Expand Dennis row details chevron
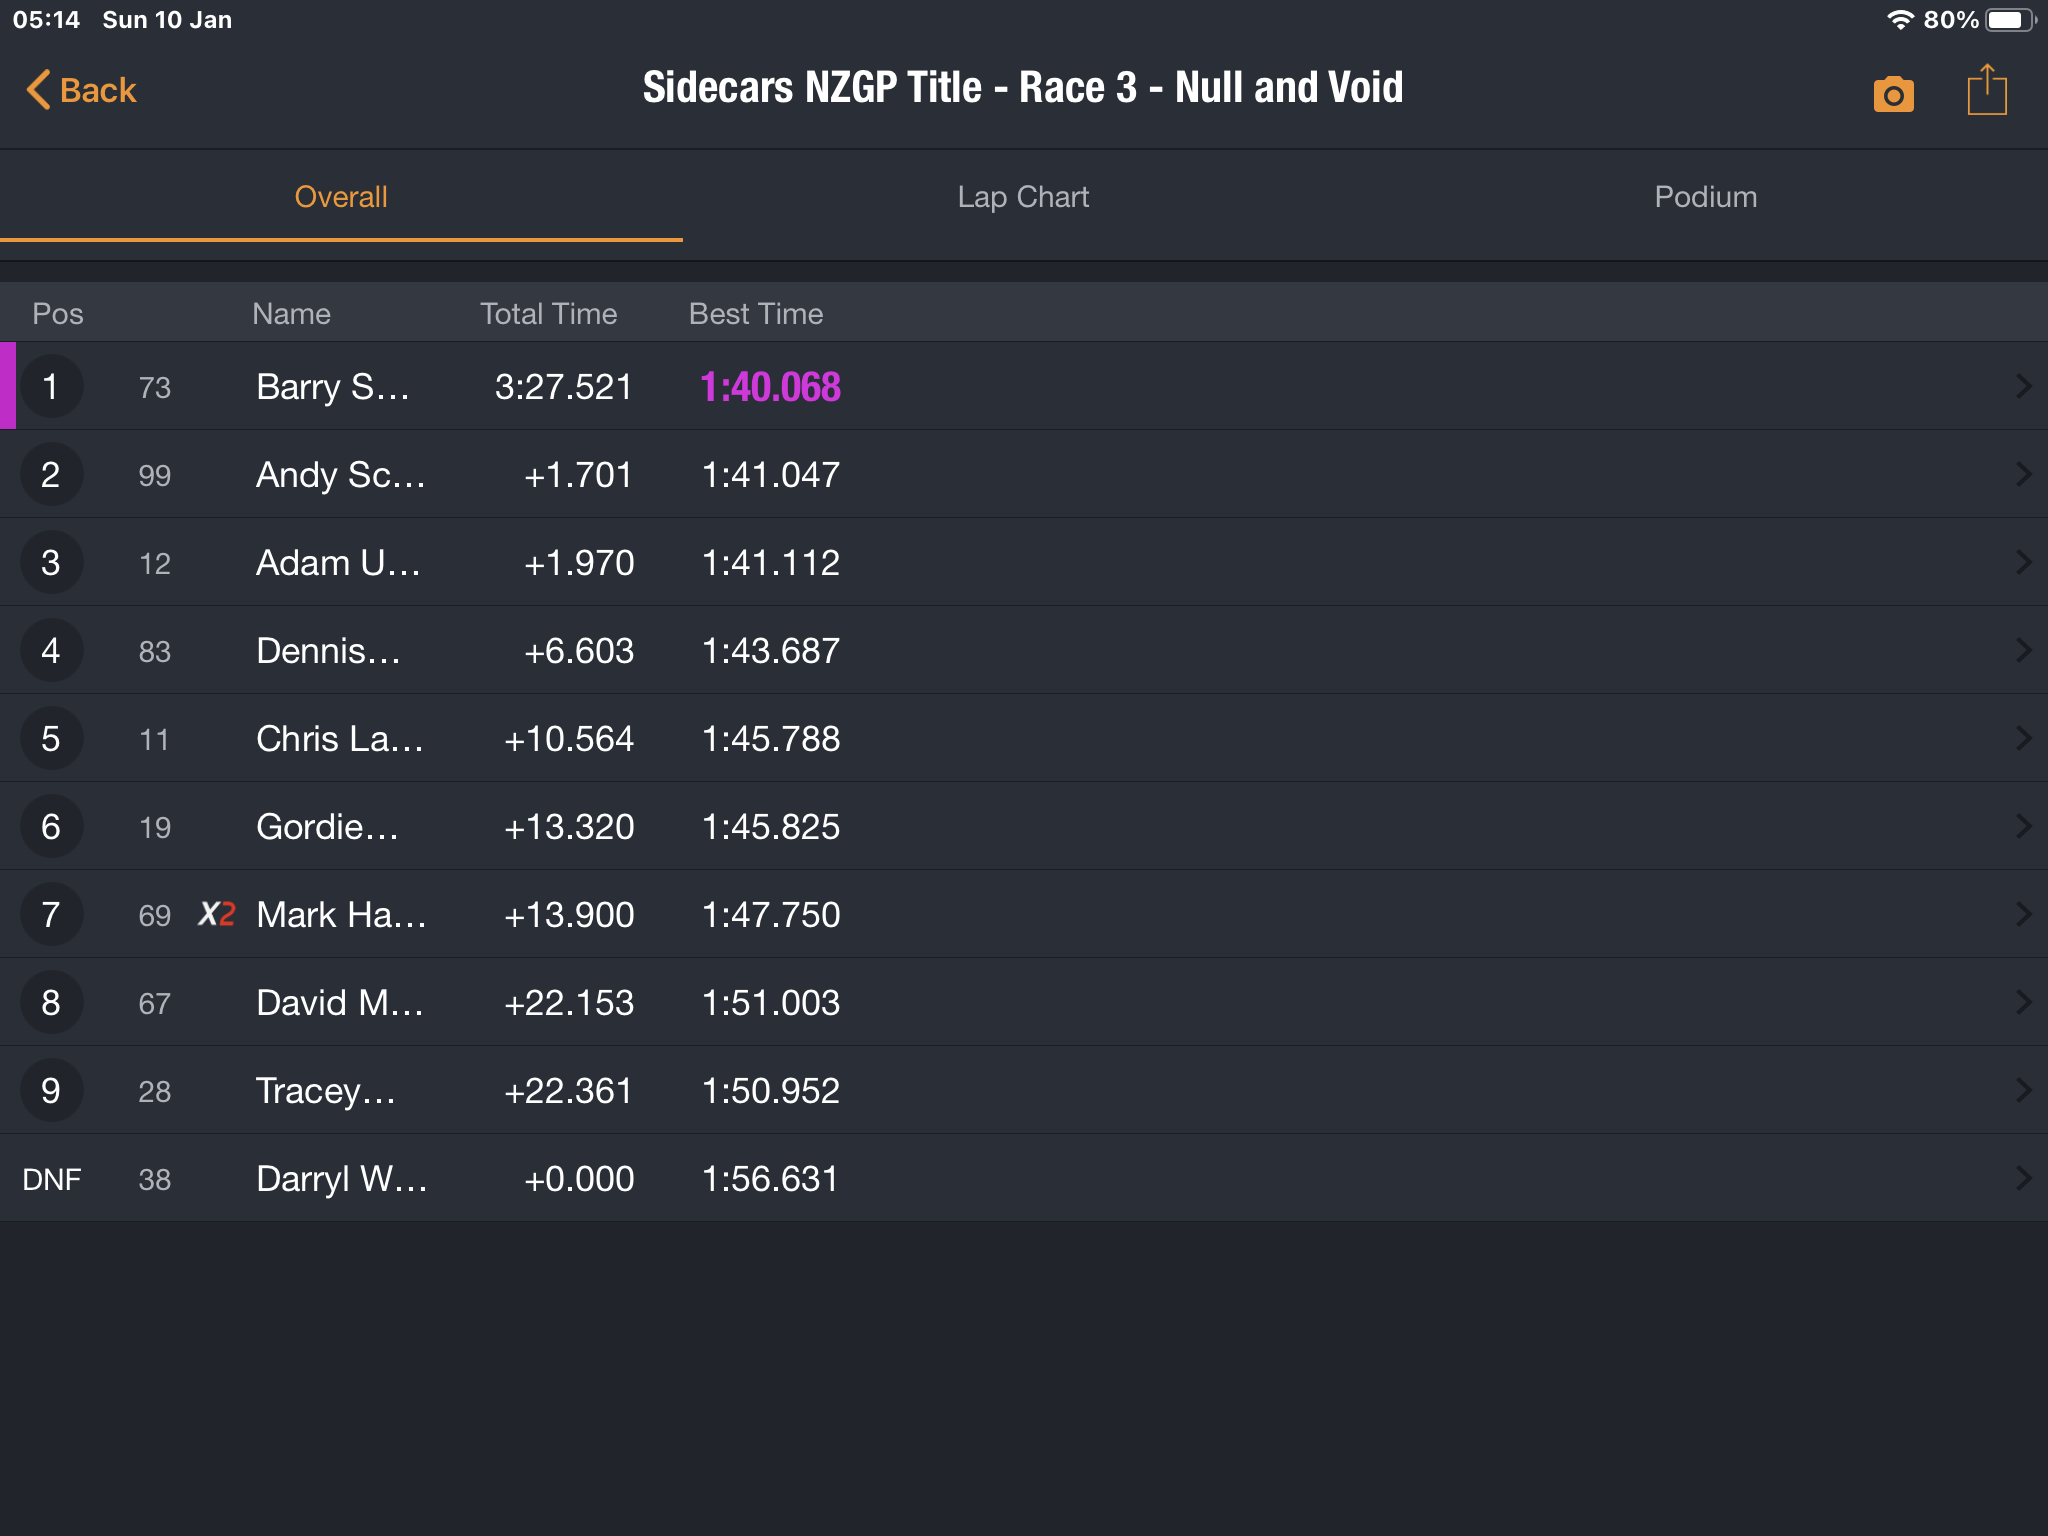 pyautogui.click(x=2023, y=651)
